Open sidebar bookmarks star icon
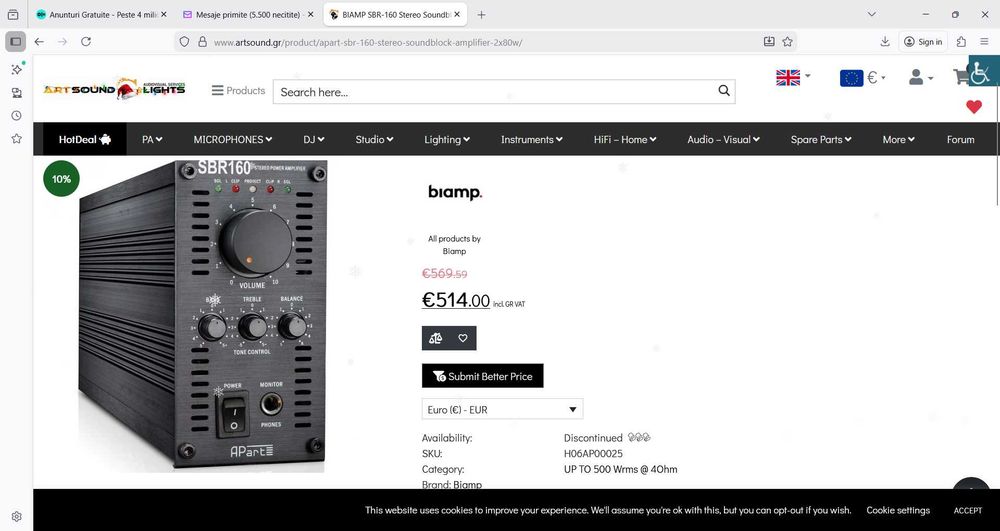 click(17, 138)
